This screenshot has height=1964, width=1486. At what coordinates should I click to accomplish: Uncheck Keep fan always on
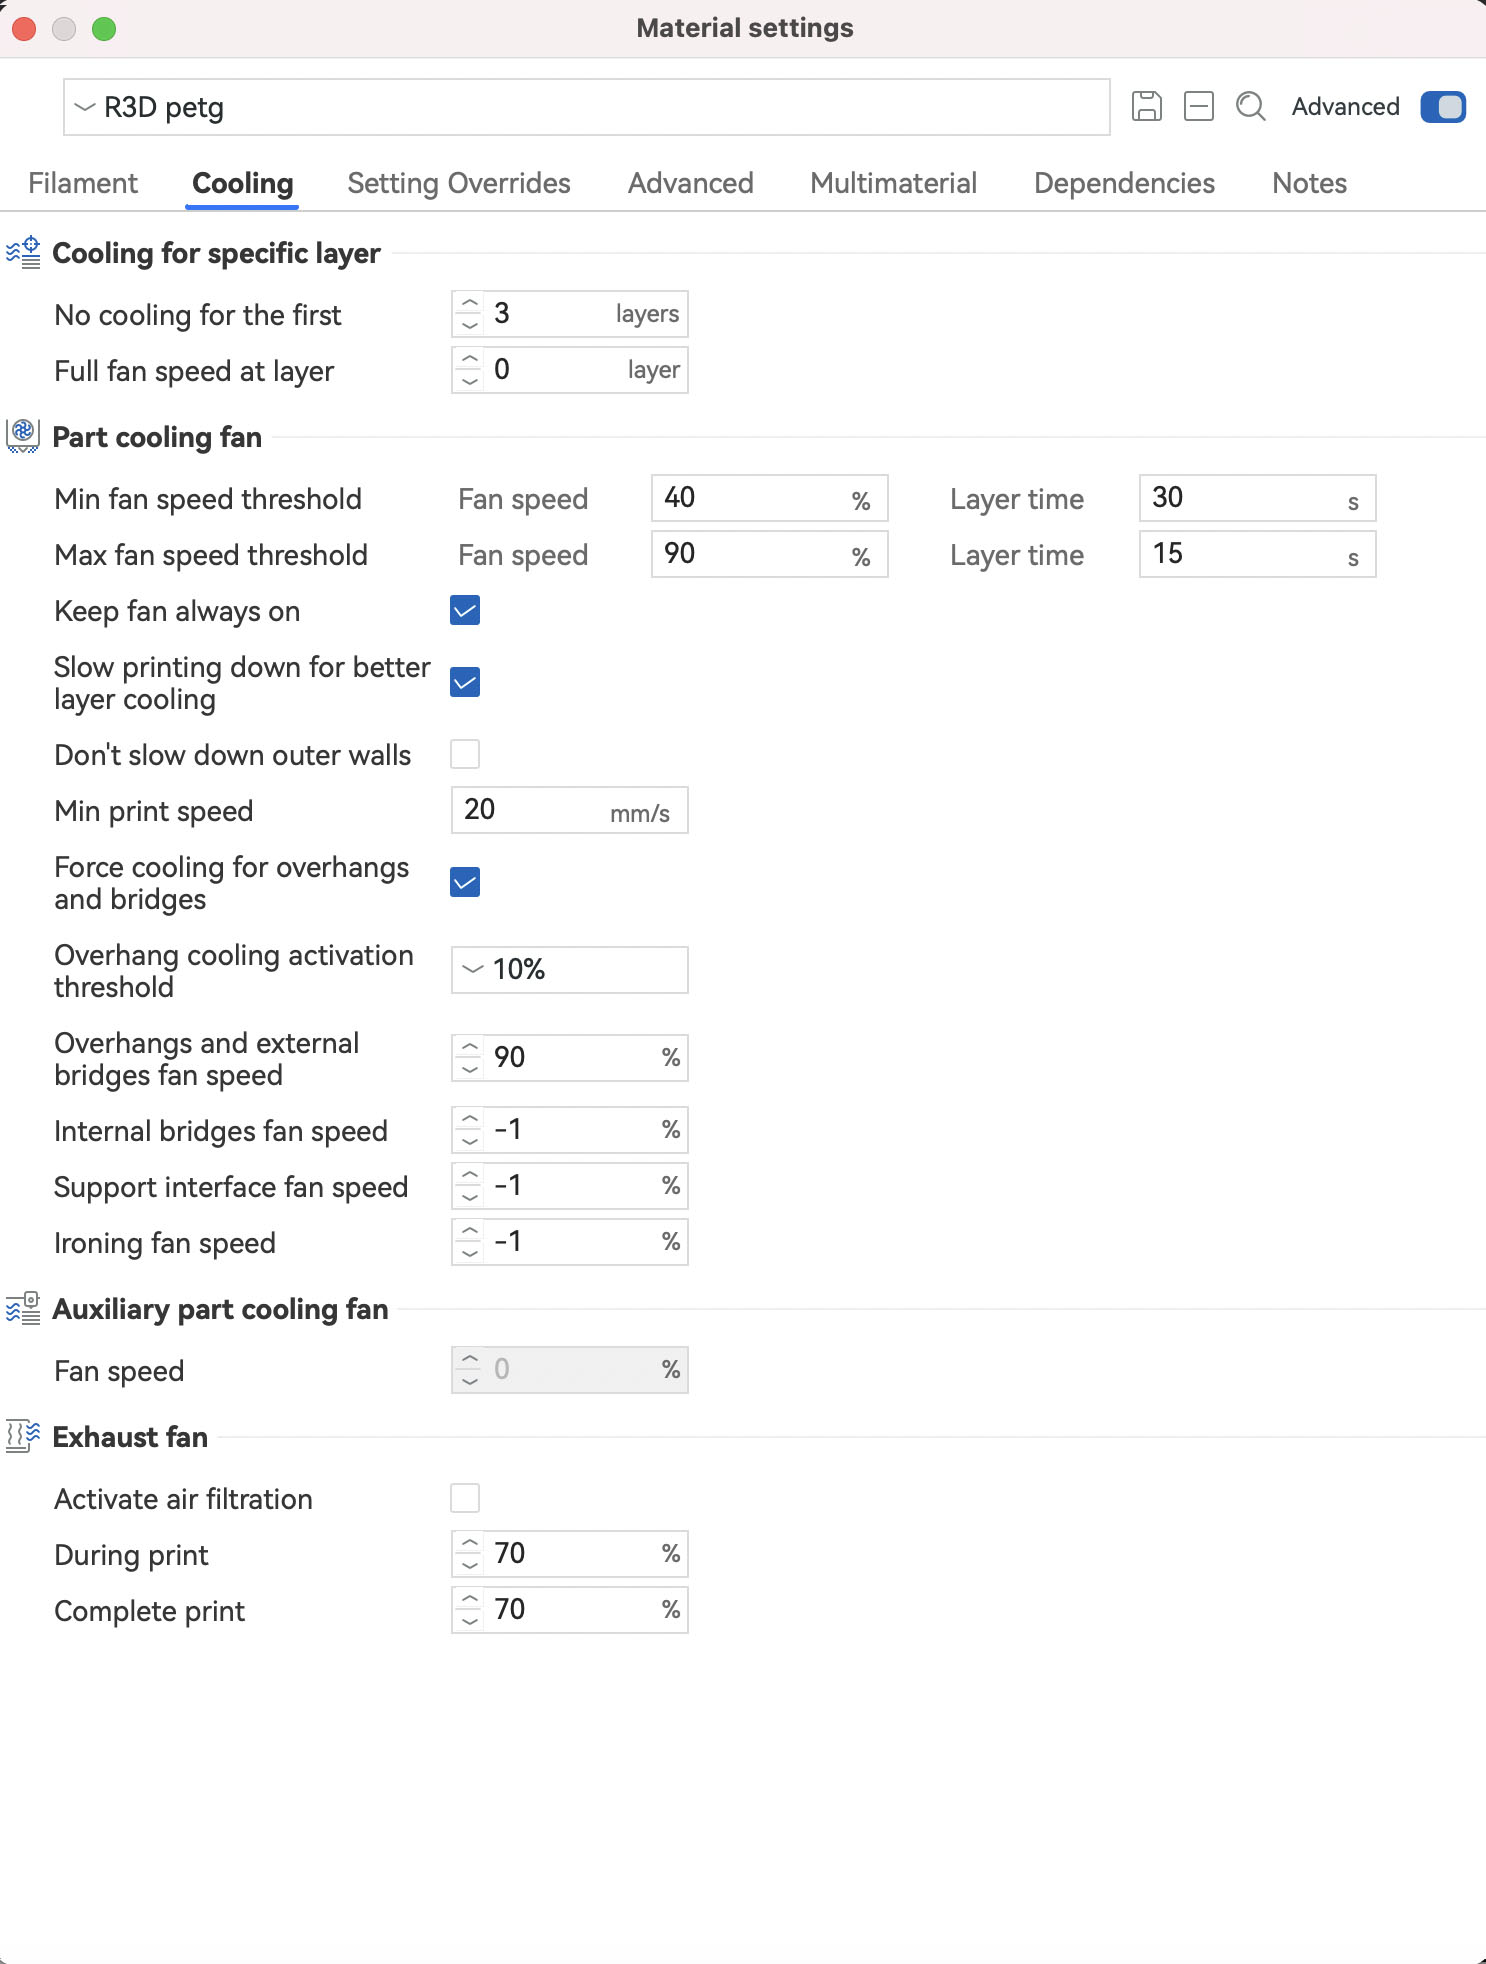(x=465, y=610)
